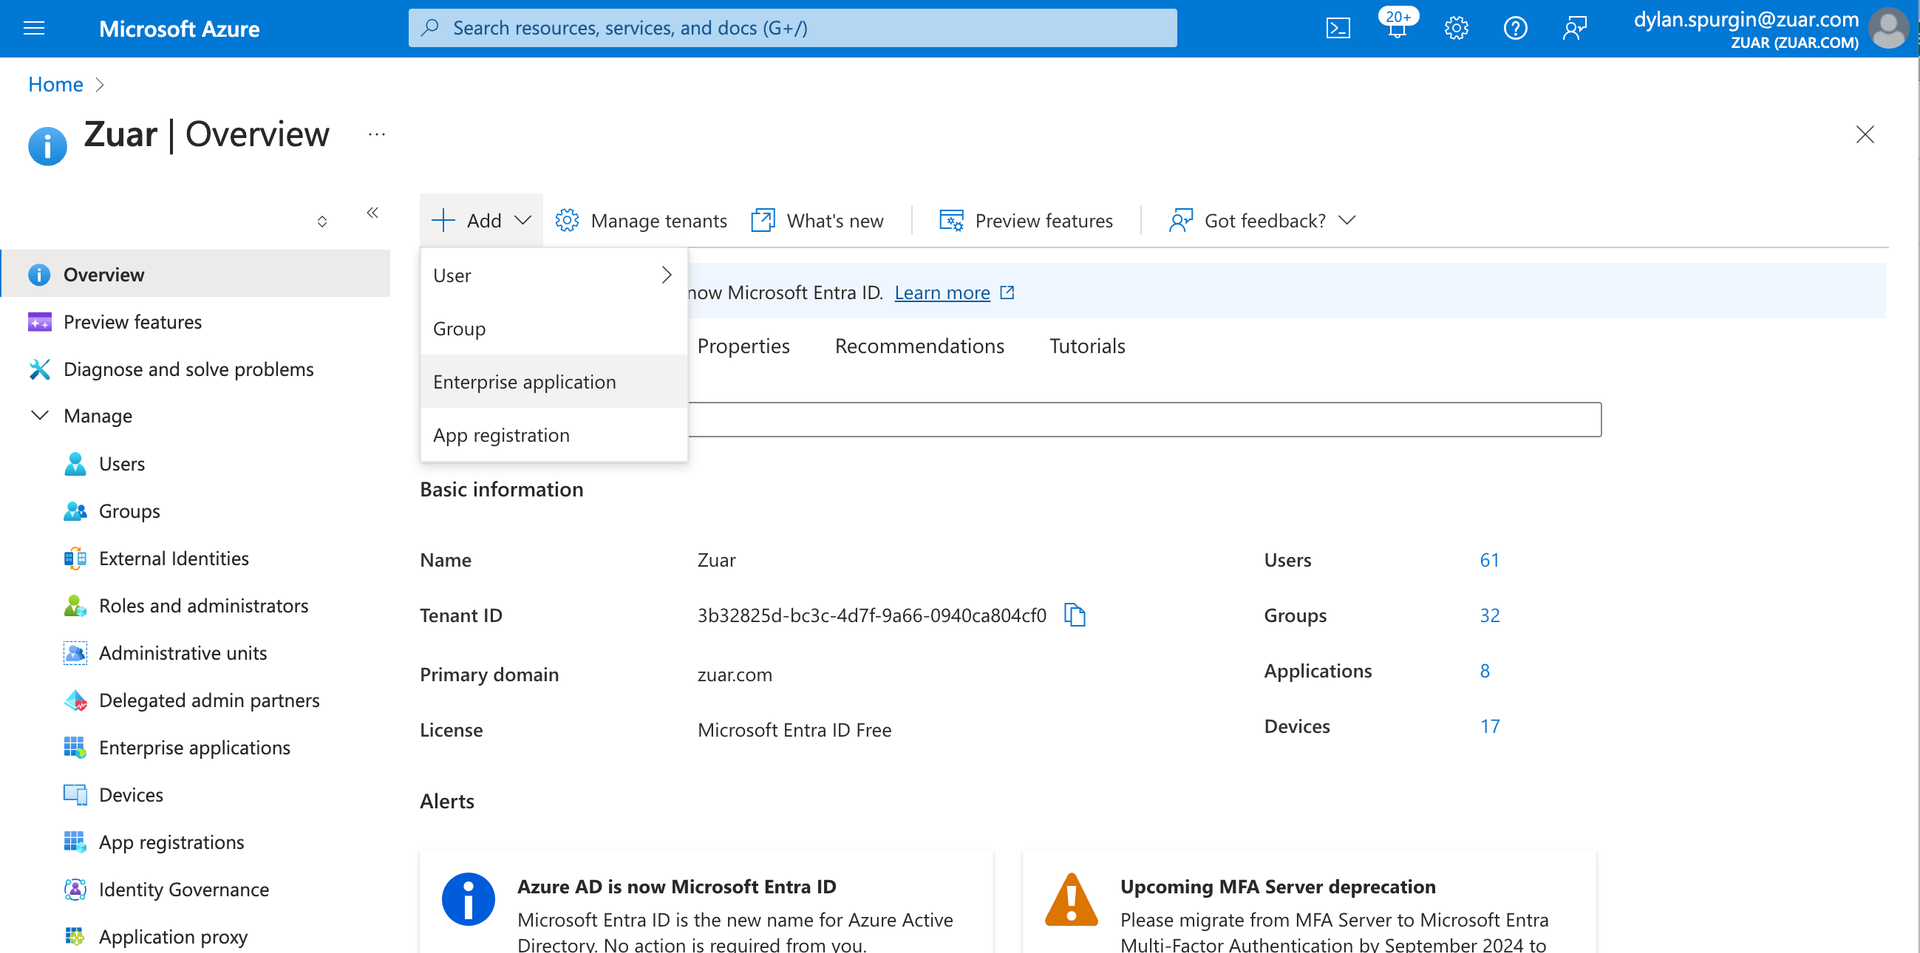Open the ellipsis more options next to Overview
Image resolution: width=1920 pixels, height=953 pixels.
click(x=377, y=134)
